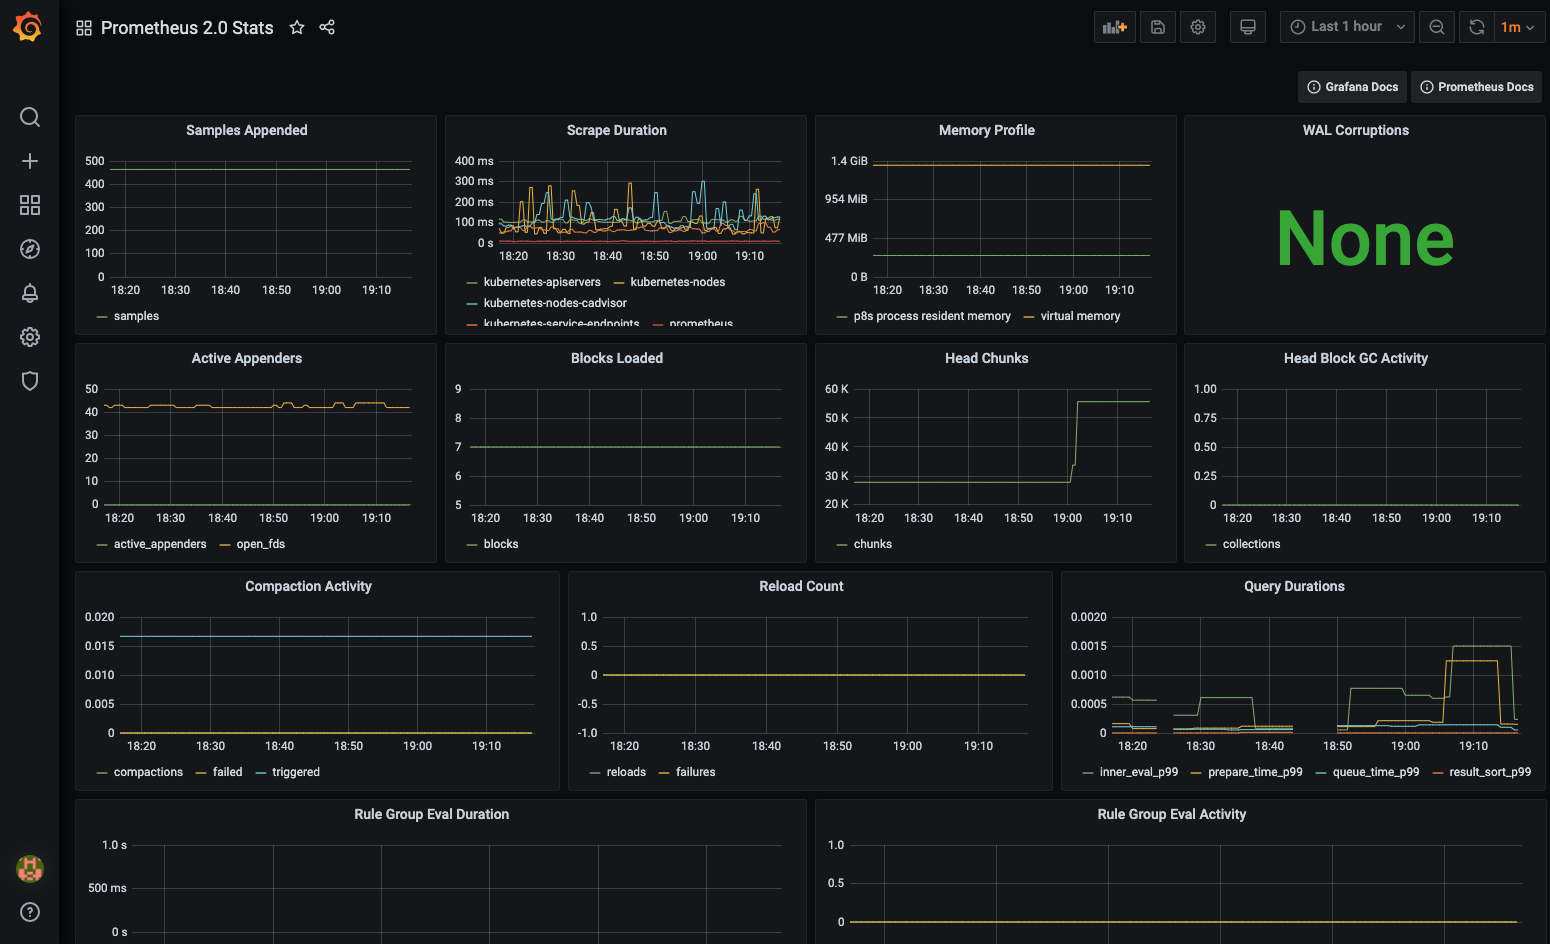Screen dimensions: 1550x944
Task: Open the Grafana home logo
Action: click(x=28, y=27)
